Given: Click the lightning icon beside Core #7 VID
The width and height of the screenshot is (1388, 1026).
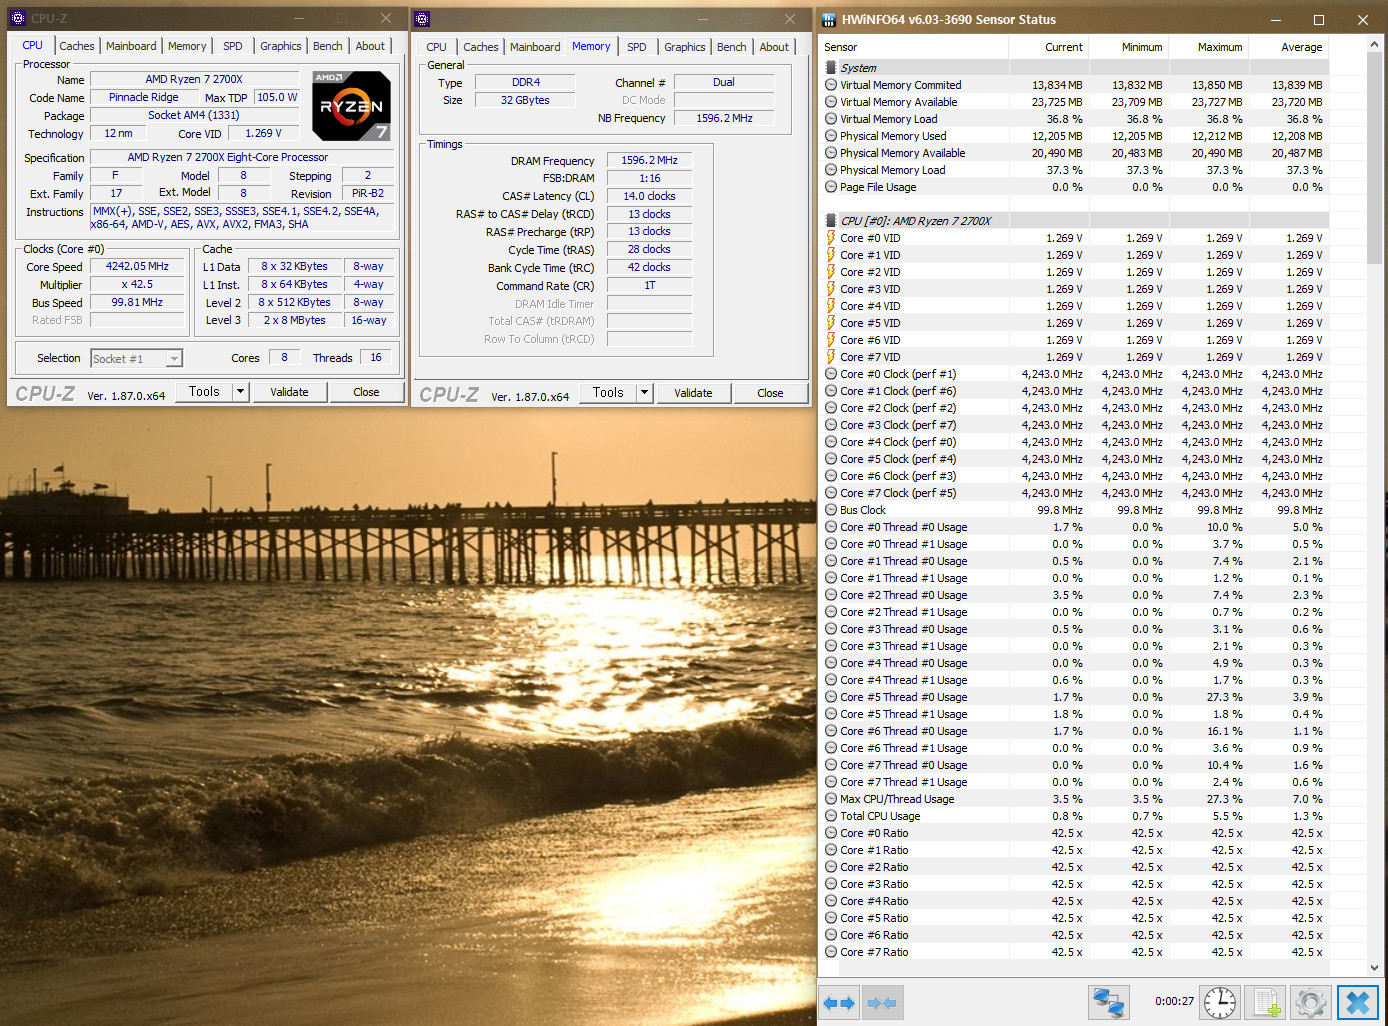Looking at the screenshot, I should 831,357.
